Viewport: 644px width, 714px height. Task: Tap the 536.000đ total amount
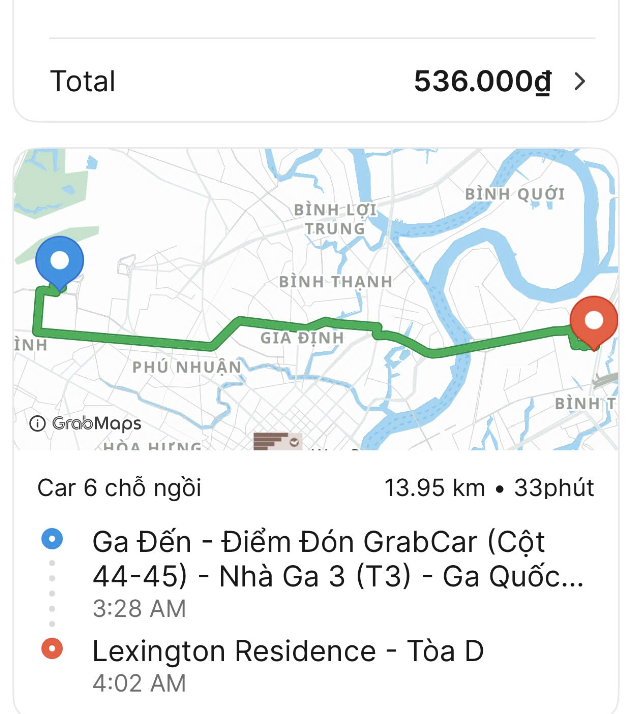click(x=482, y=82)
